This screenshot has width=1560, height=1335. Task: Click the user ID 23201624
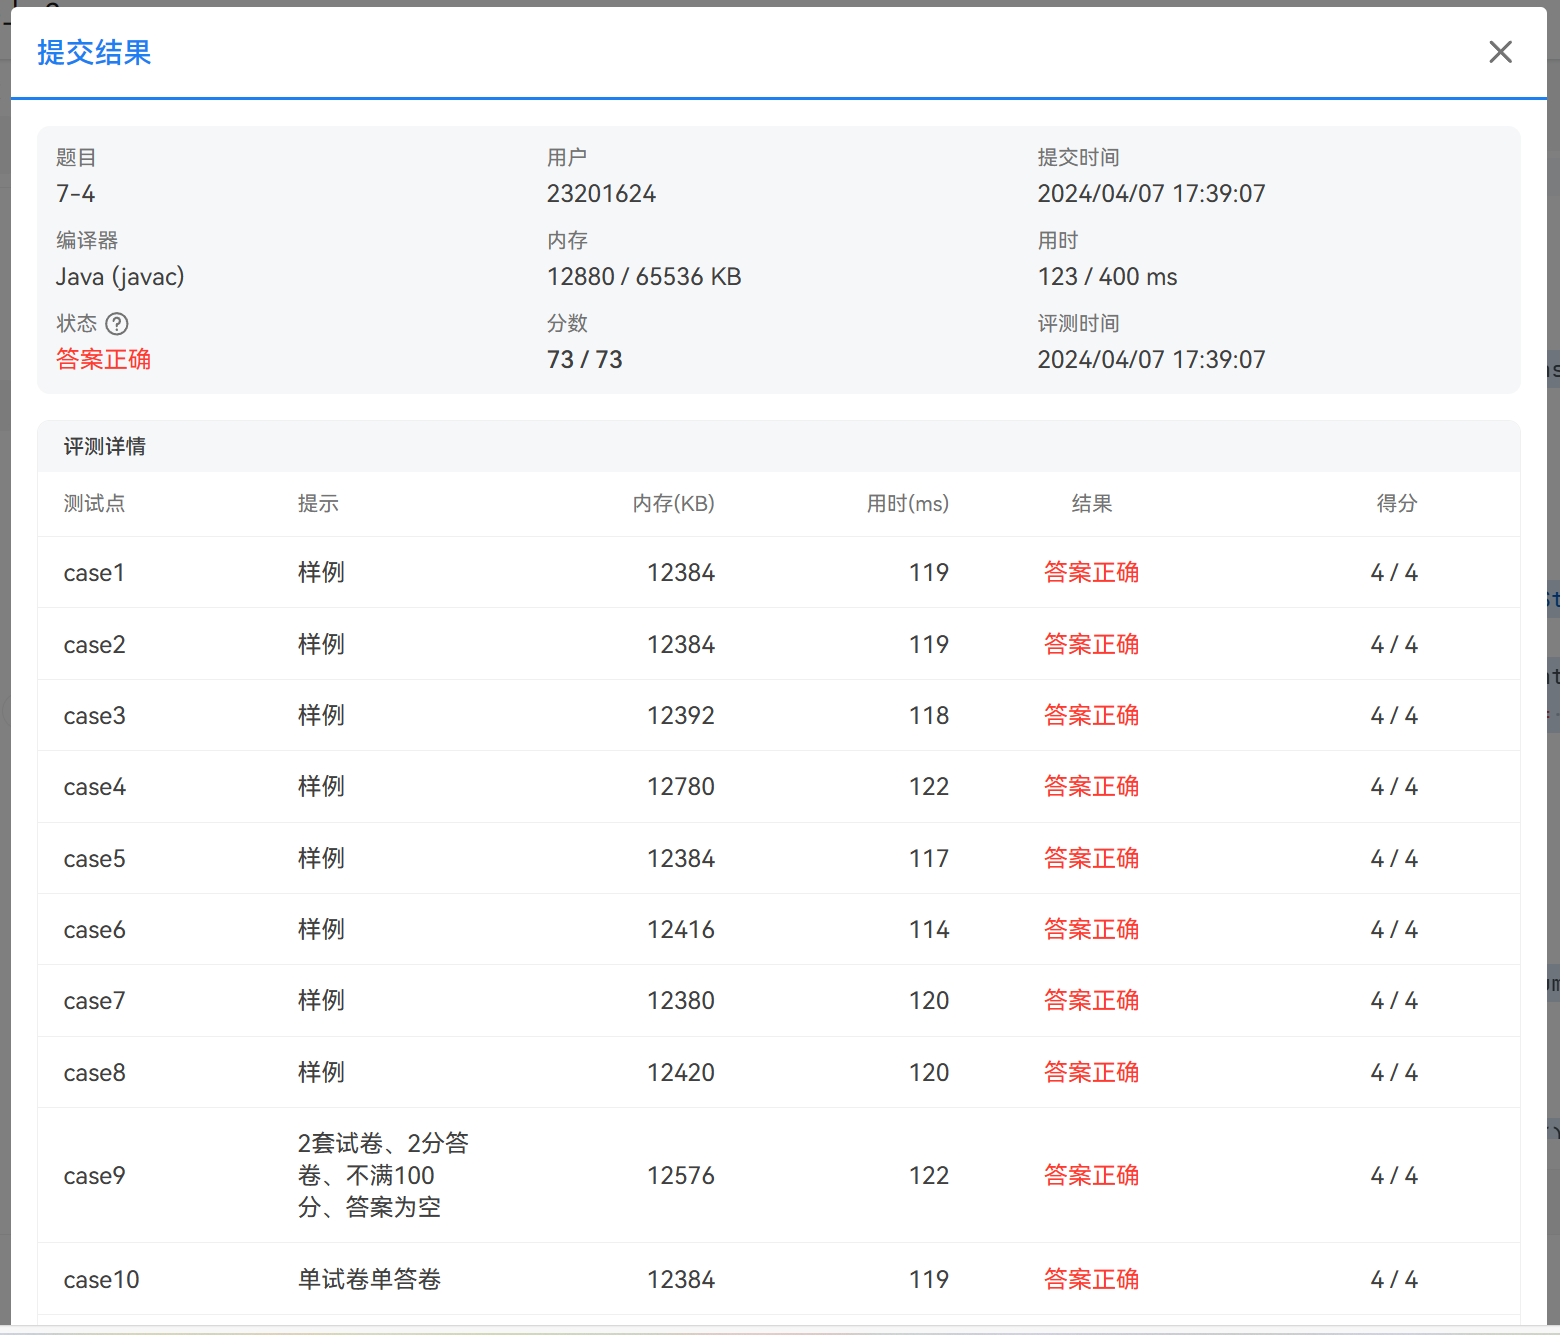pyautogui.click(x=601, y=194)
